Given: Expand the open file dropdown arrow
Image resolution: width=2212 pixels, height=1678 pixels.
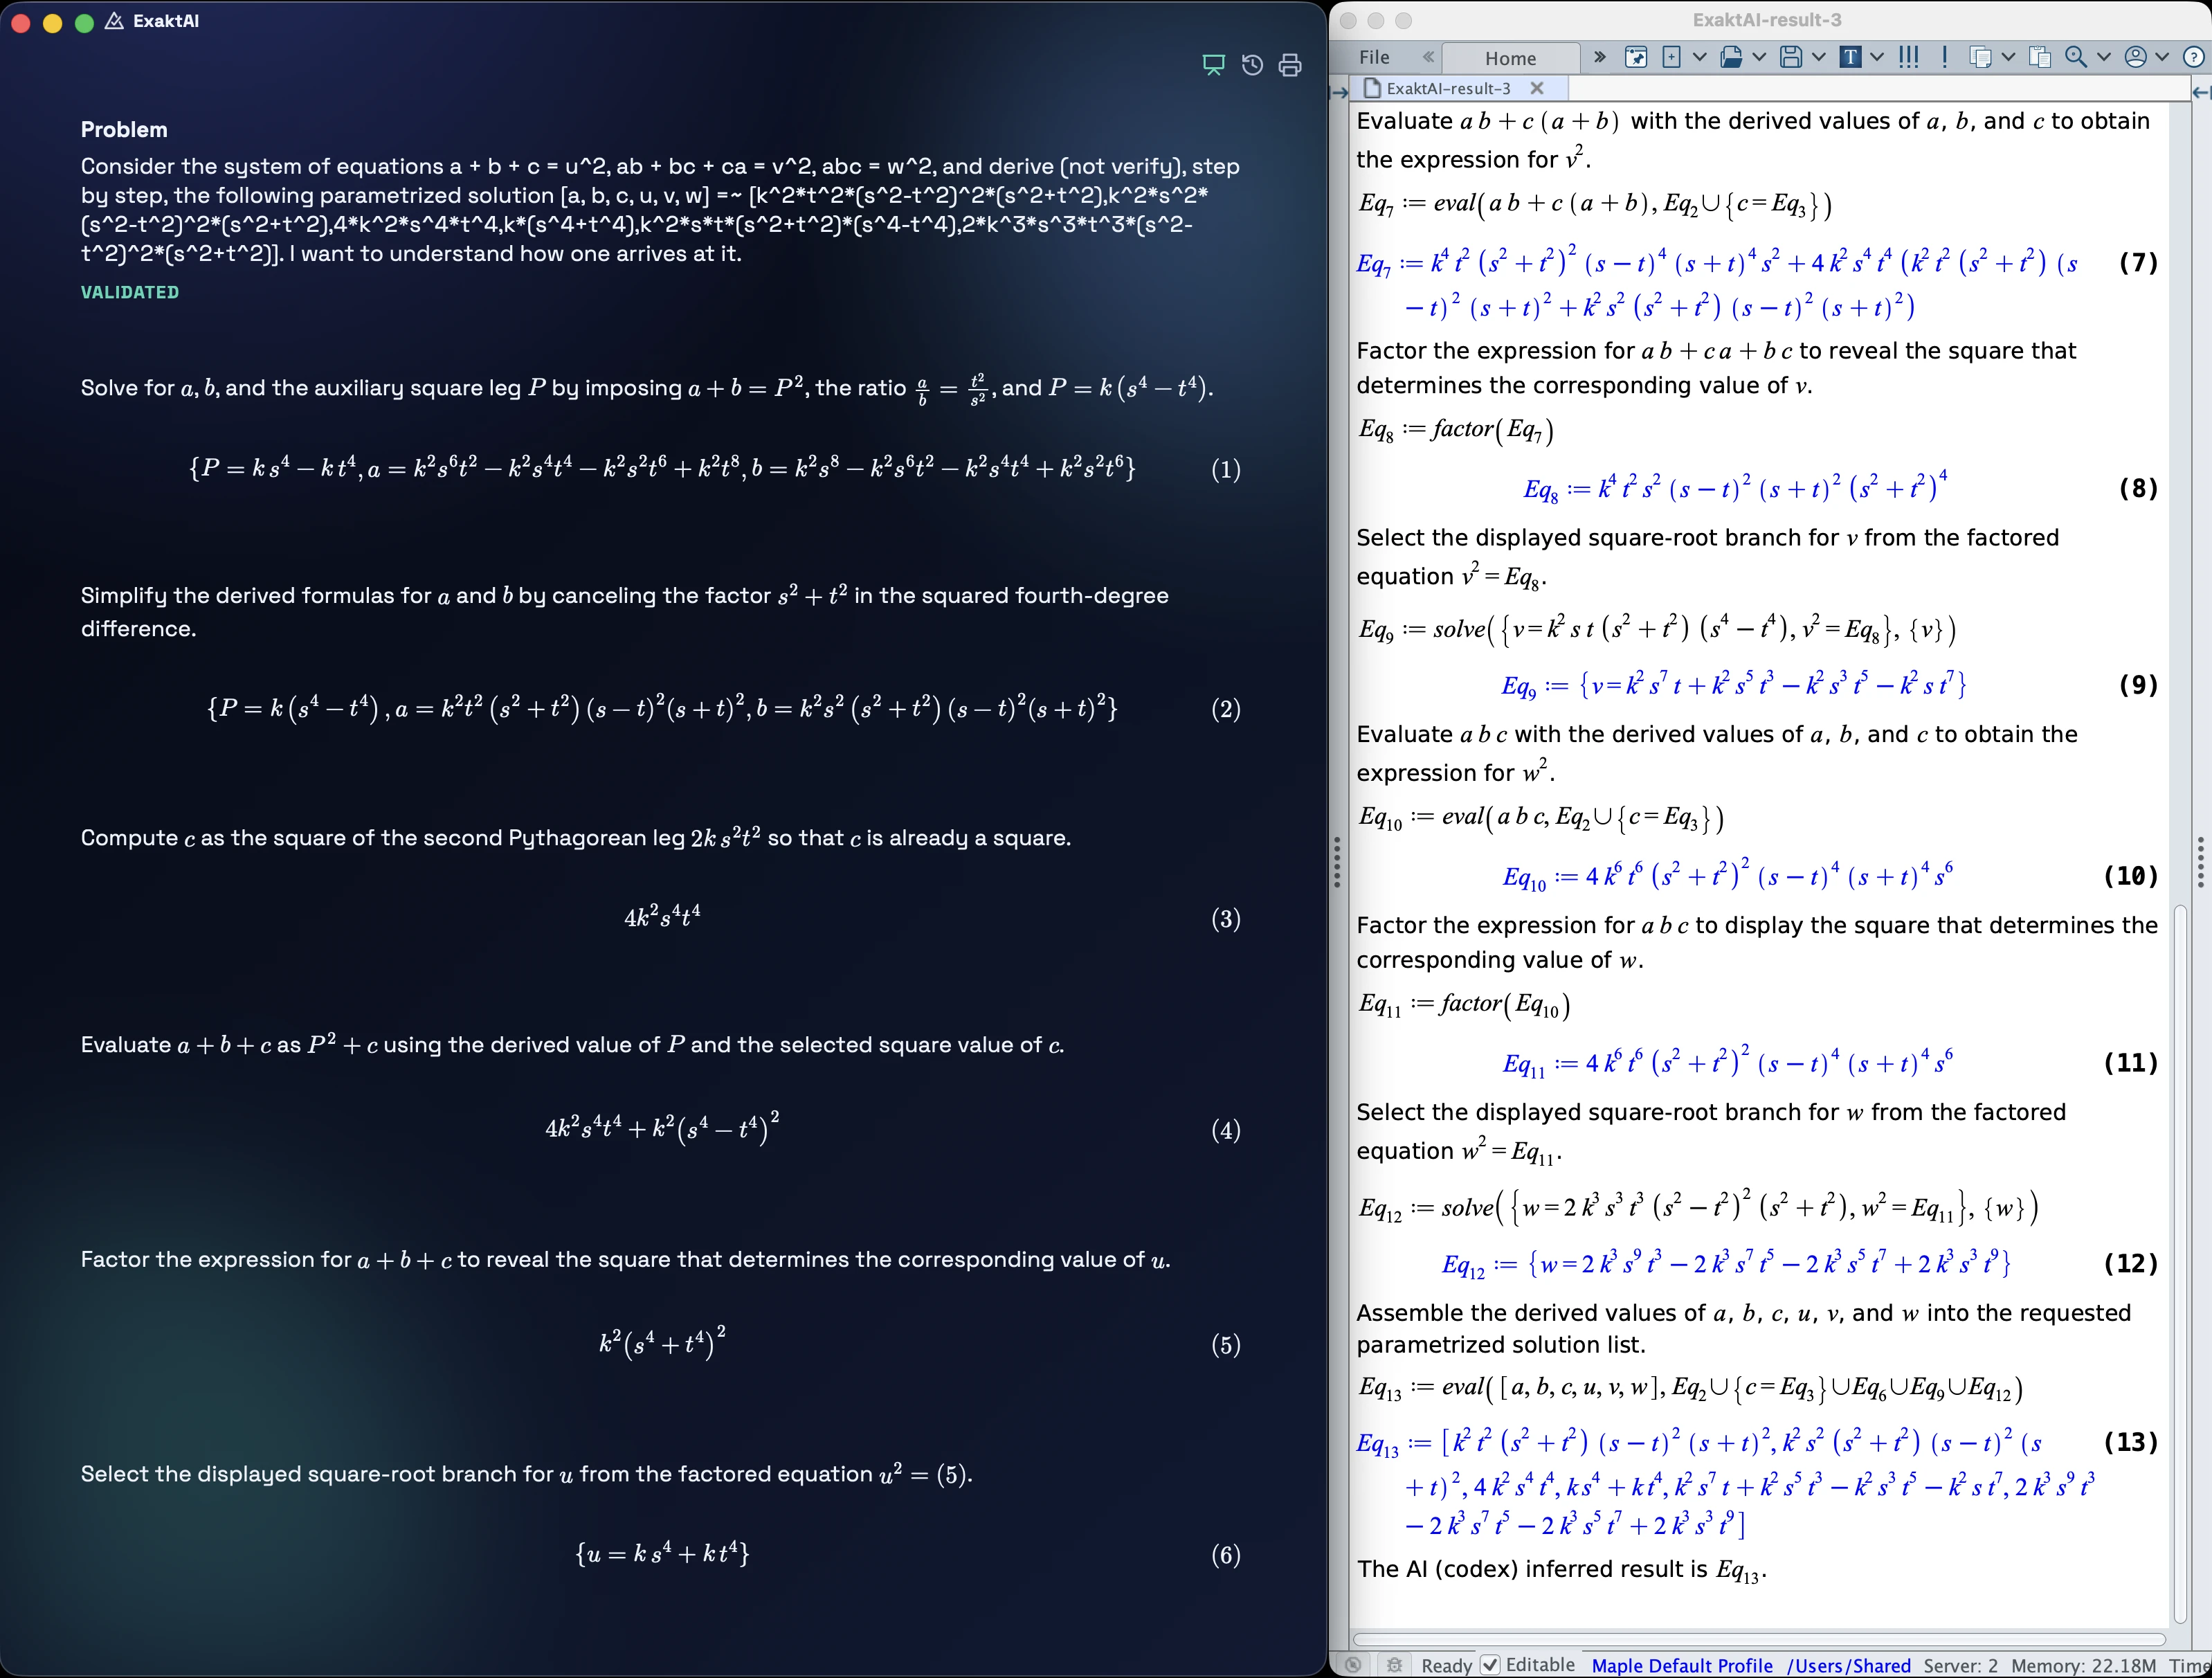Looking at the screenshot, I should 1759,57.
